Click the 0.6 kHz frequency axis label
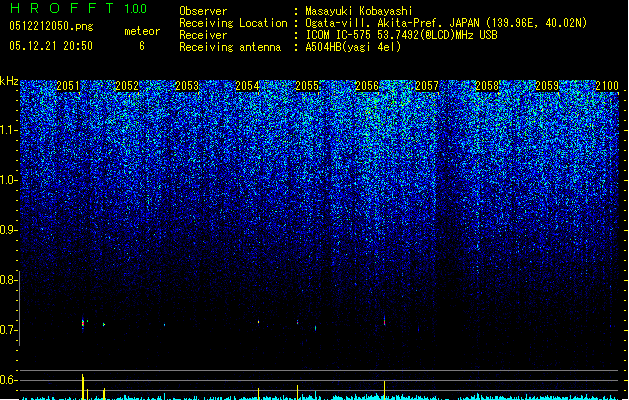Viewport: 629px width, 400px height. pyautogui.click(x=9, y=380)
